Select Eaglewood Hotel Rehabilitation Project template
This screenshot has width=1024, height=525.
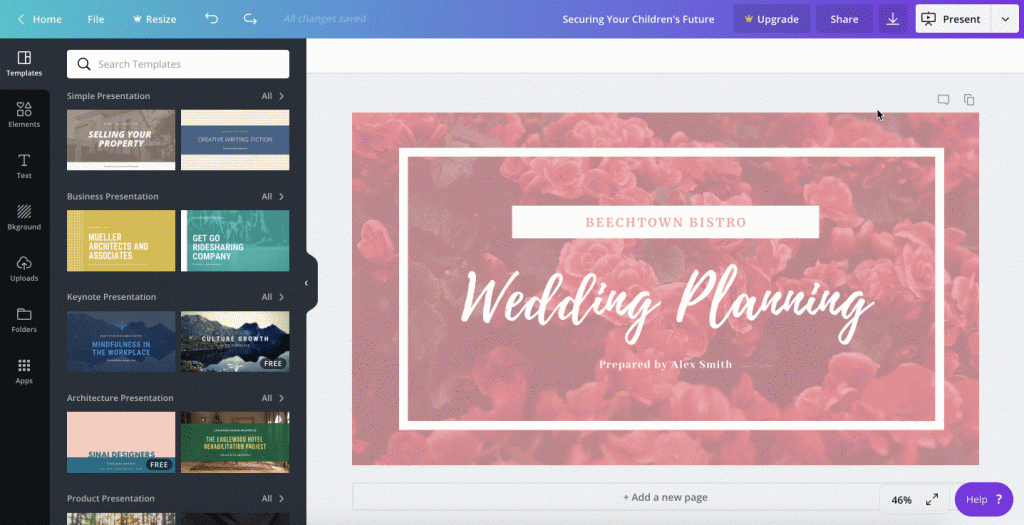coord(235,442)
